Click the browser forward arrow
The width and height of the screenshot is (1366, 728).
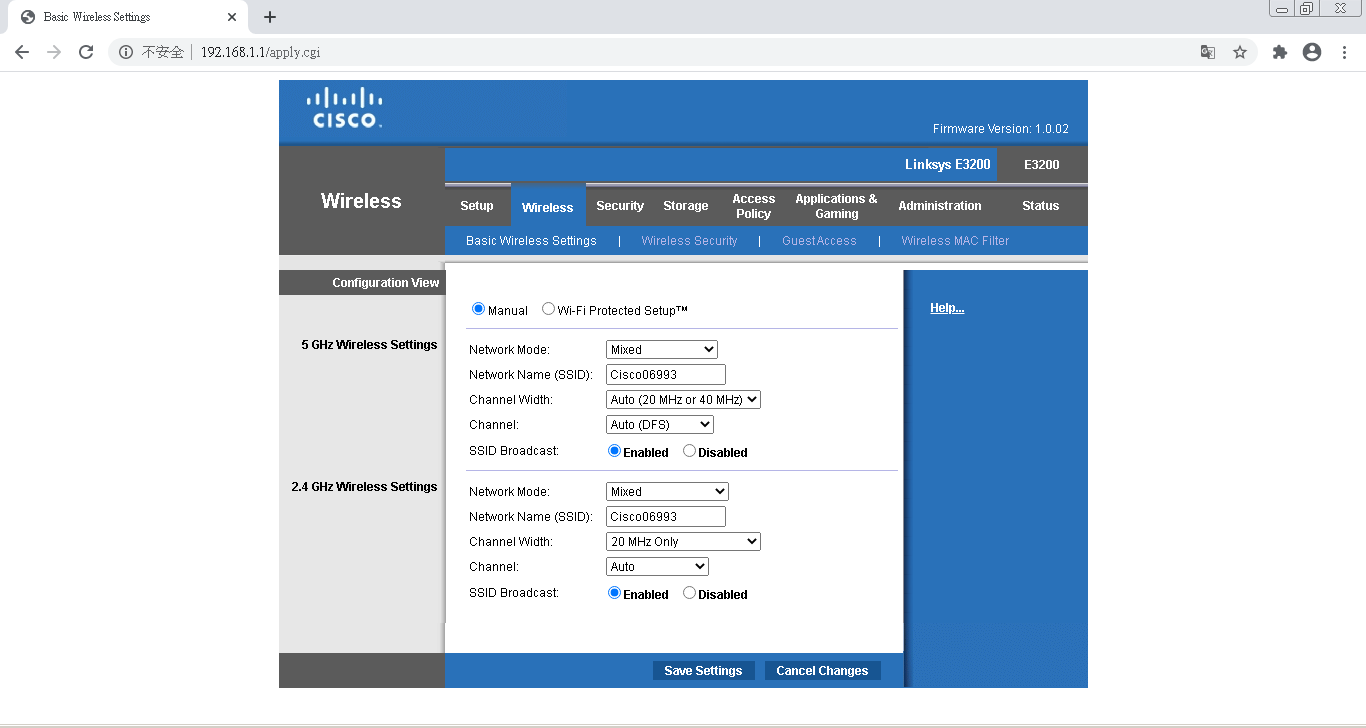tap(54, 52)
